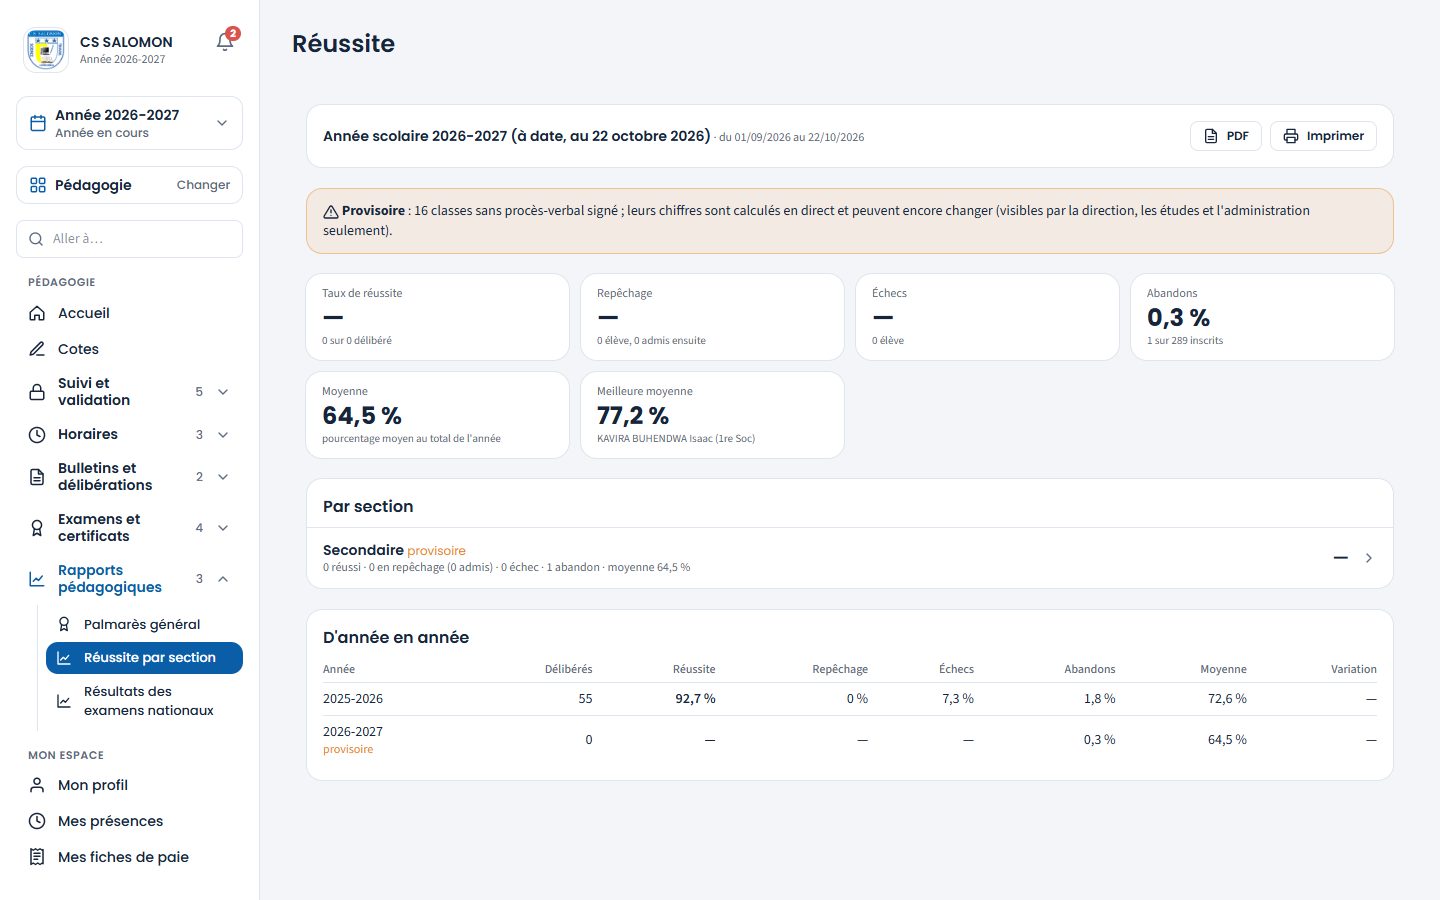The height and width of the screenshot is (900, 1440).
Task: Select Réussite par section menu item
Action: 144,658
